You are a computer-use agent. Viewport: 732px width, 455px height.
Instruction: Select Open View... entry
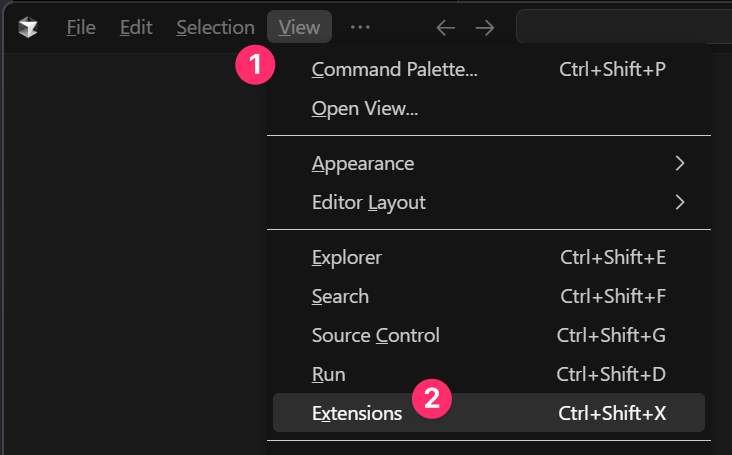(x=489, y=109)
